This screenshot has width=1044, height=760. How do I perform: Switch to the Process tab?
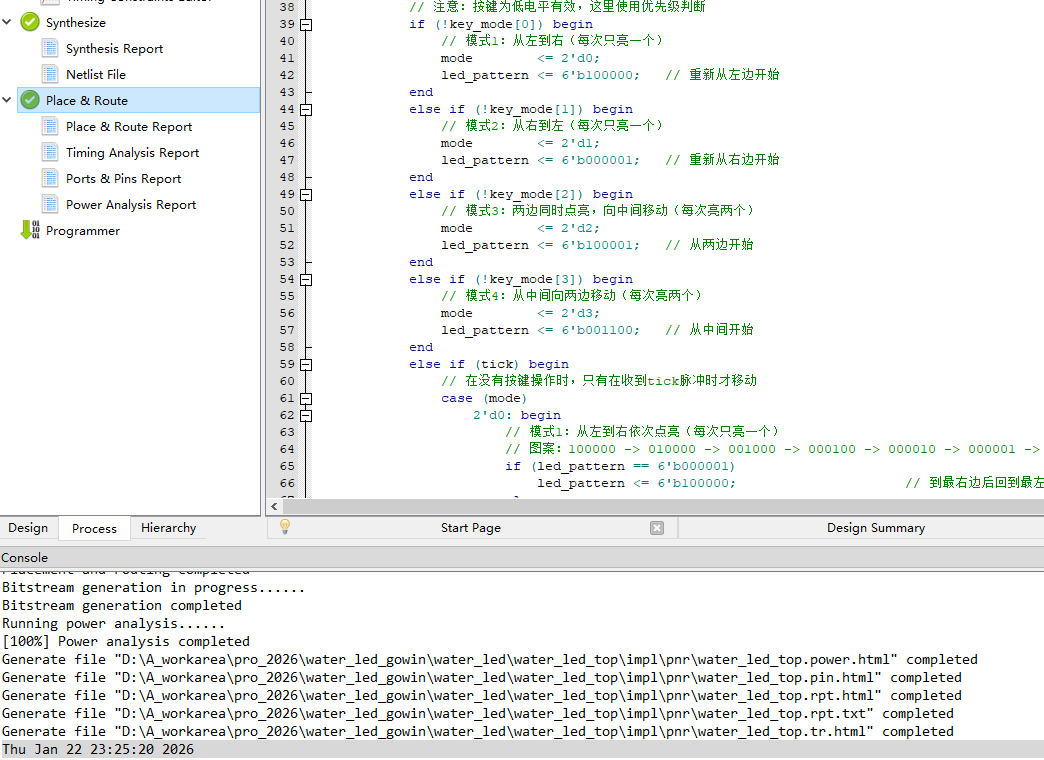click(94, 528)
